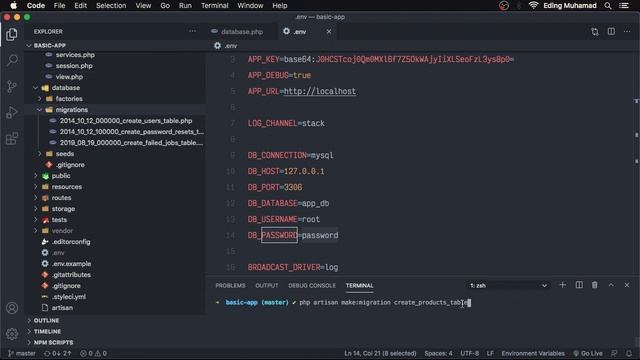Click Spaces: 4 indentation setting
Viewport: 640px width, 360px height.
pyautogui.click(x=438, y=353)
